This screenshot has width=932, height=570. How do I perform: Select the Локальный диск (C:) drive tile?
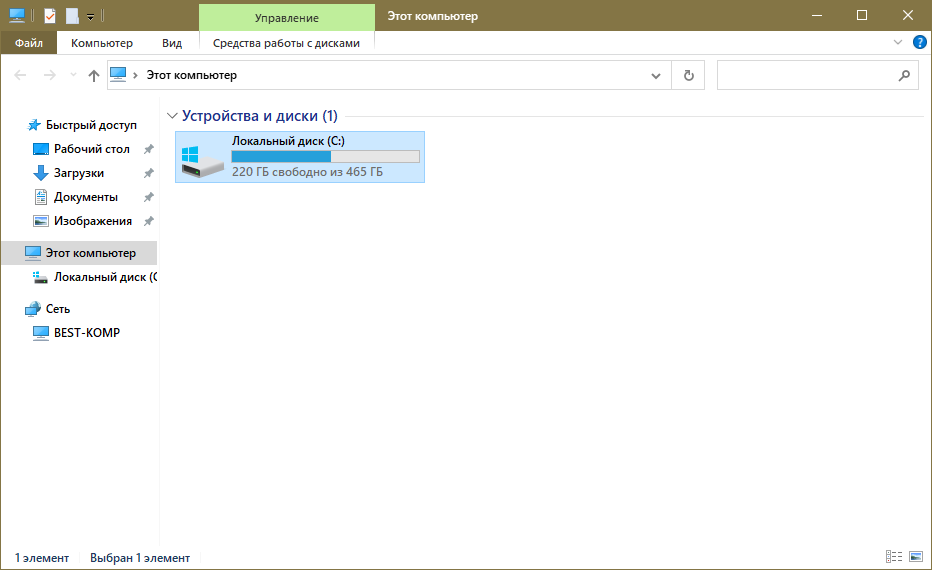click(300, 157)
